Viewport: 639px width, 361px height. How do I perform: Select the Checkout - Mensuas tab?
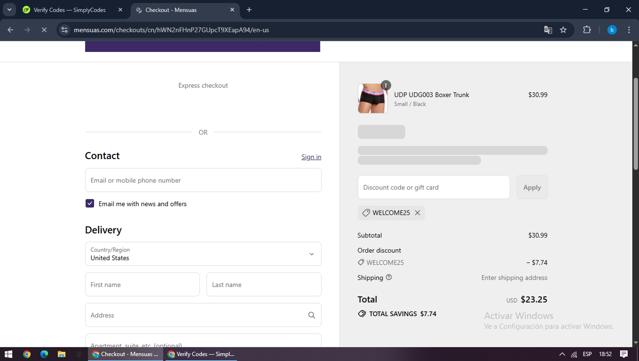(185, 10)
